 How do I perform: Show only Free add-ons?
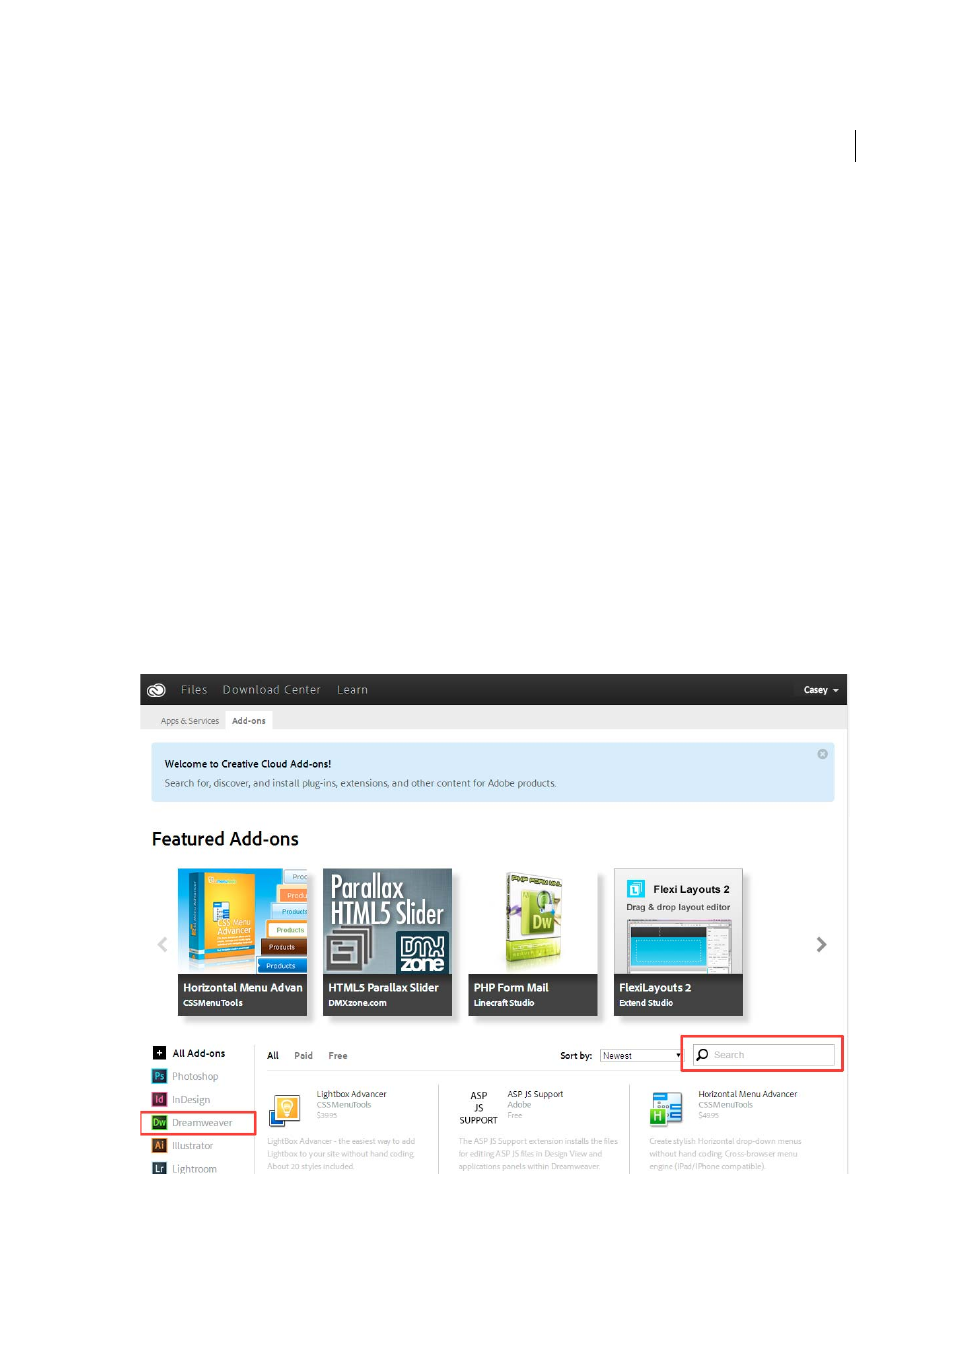[338, 1056]
